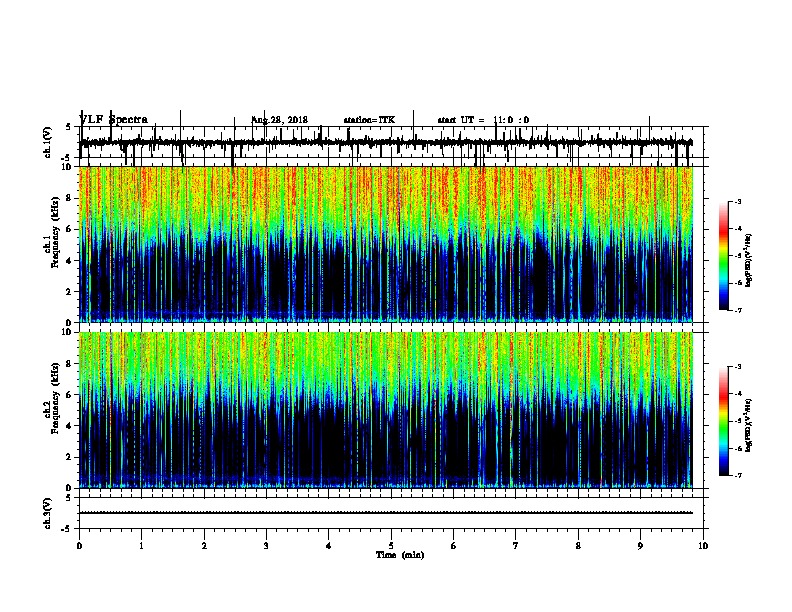Click the flat ch.3 voltage trace line
Screen dimensions: 792x612
point(386,513)
